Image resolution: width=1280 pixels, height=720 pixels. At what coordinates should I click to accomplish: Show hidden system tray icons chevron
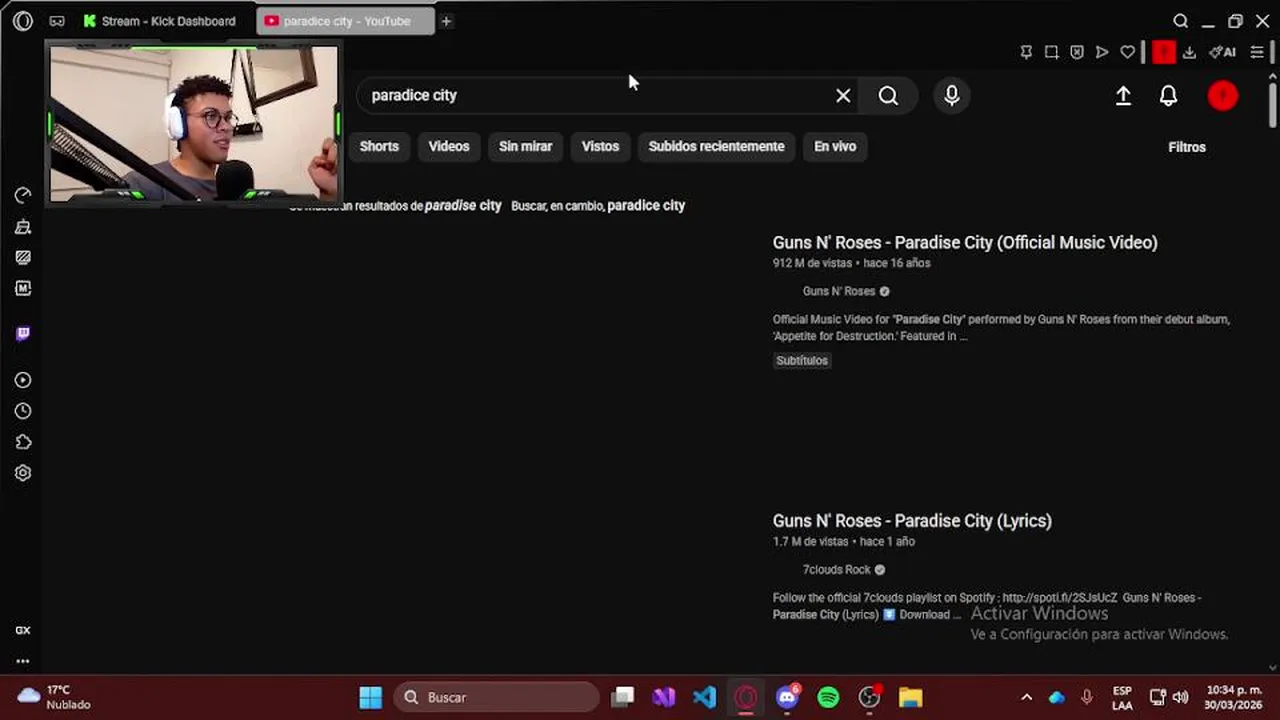click(x=1026, y=697)
